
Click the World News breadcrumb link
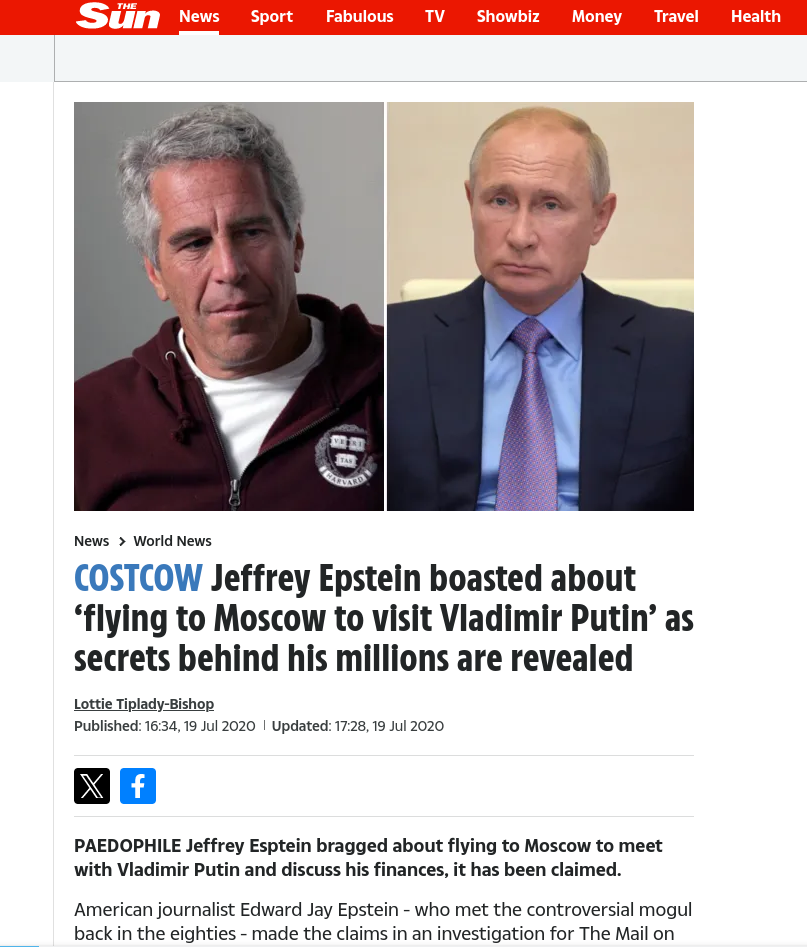172,541
